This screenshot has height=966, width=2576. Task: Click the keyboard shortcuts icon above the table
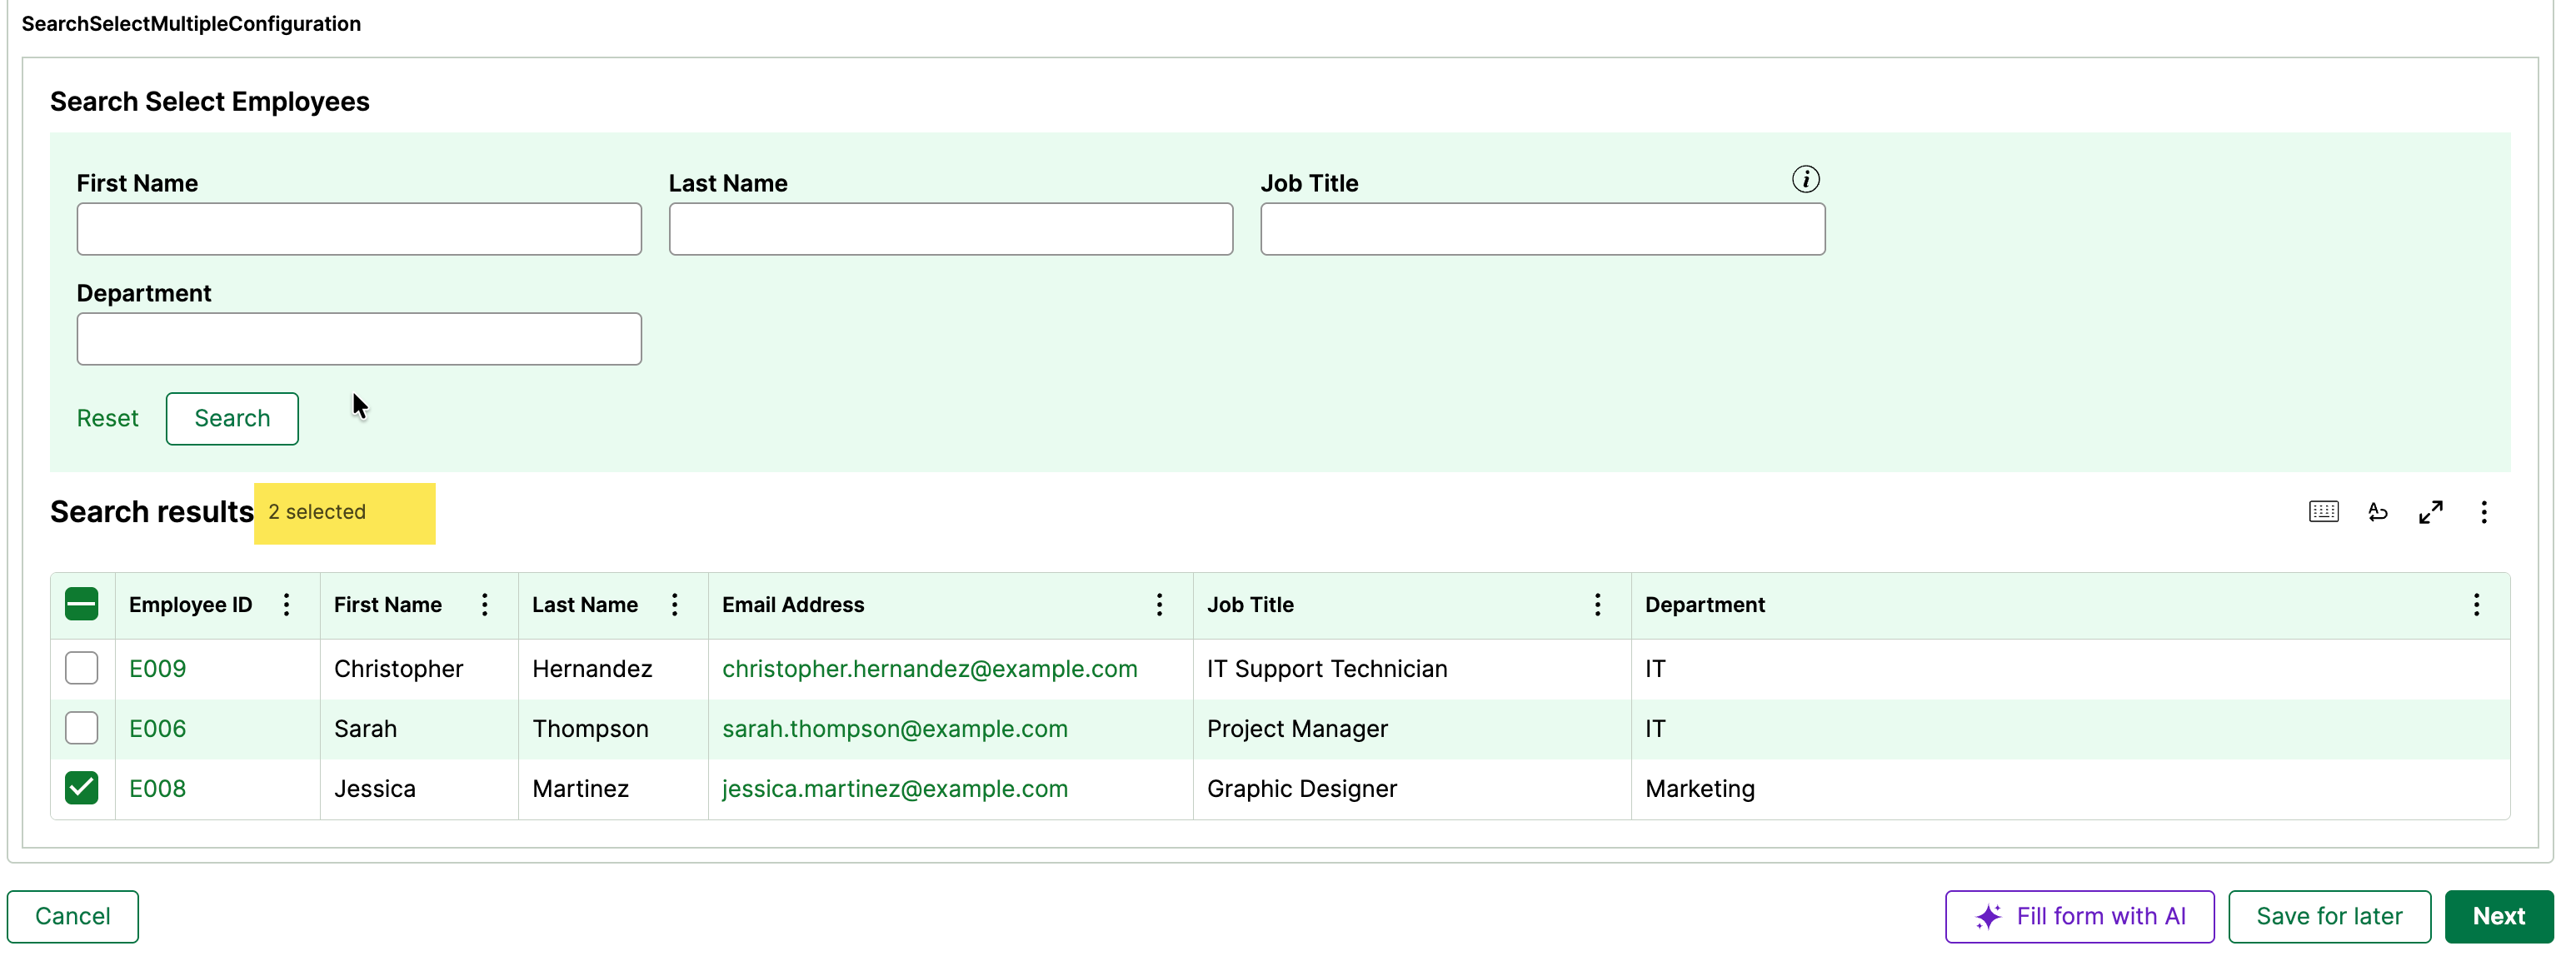click(x=2323, y=512)
